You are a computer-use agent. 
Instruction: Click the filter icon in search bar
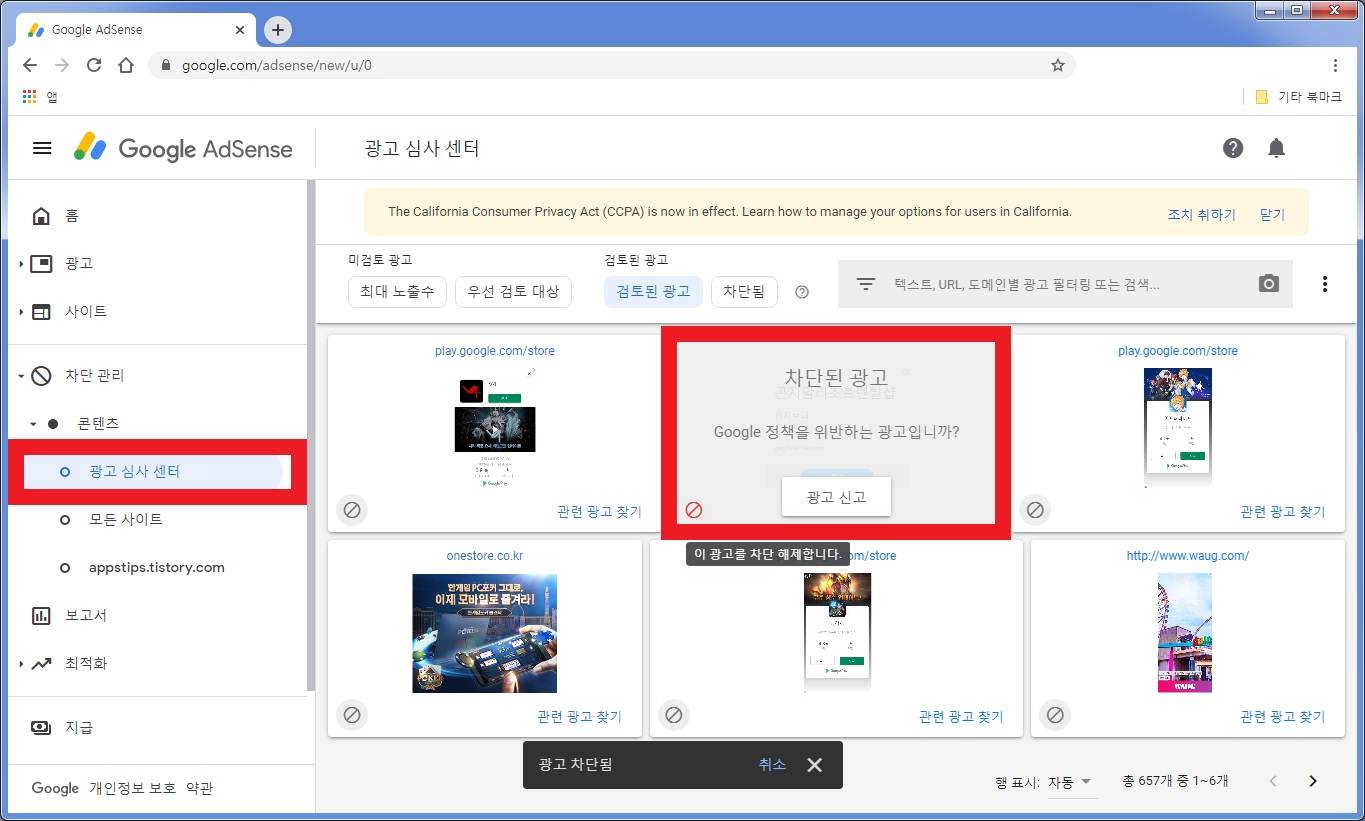(866, 284)
